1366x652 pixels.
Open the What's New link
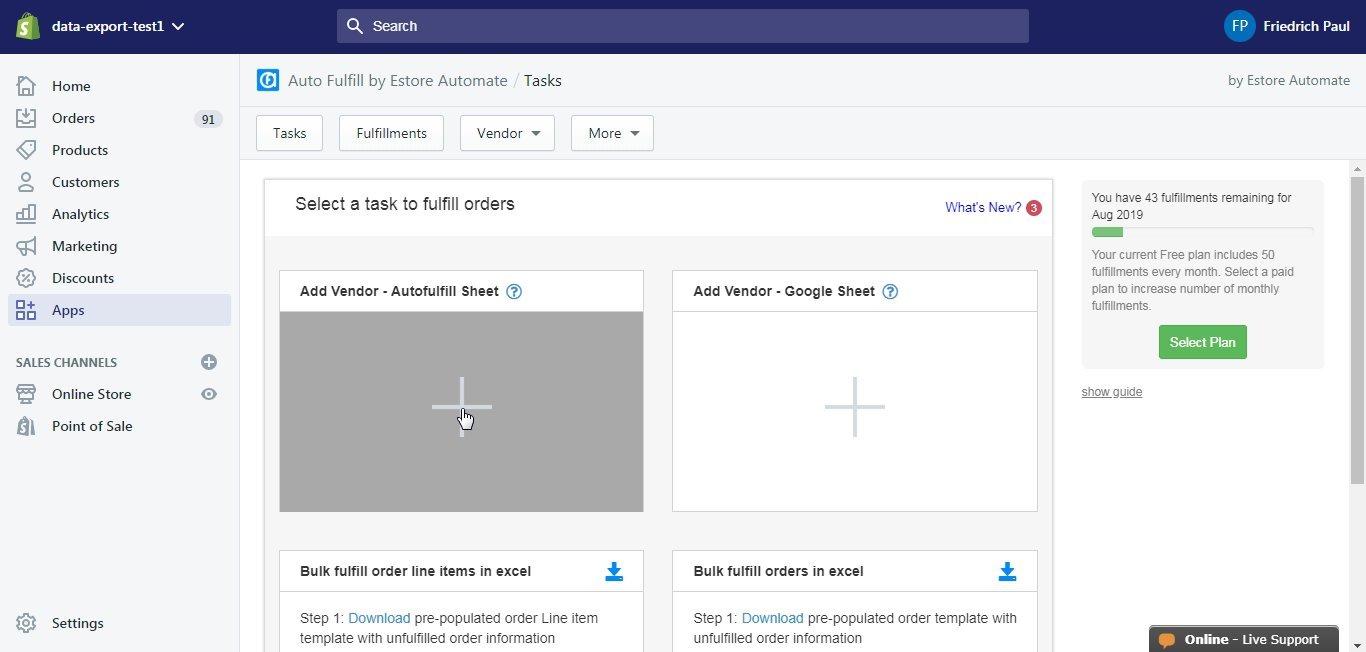coord(982,207)
